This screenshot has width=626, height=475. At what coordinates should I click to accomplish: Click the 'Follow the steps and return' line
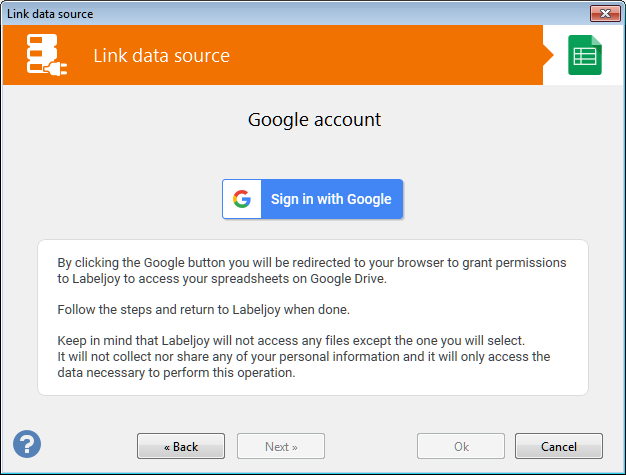pos(204,310)
